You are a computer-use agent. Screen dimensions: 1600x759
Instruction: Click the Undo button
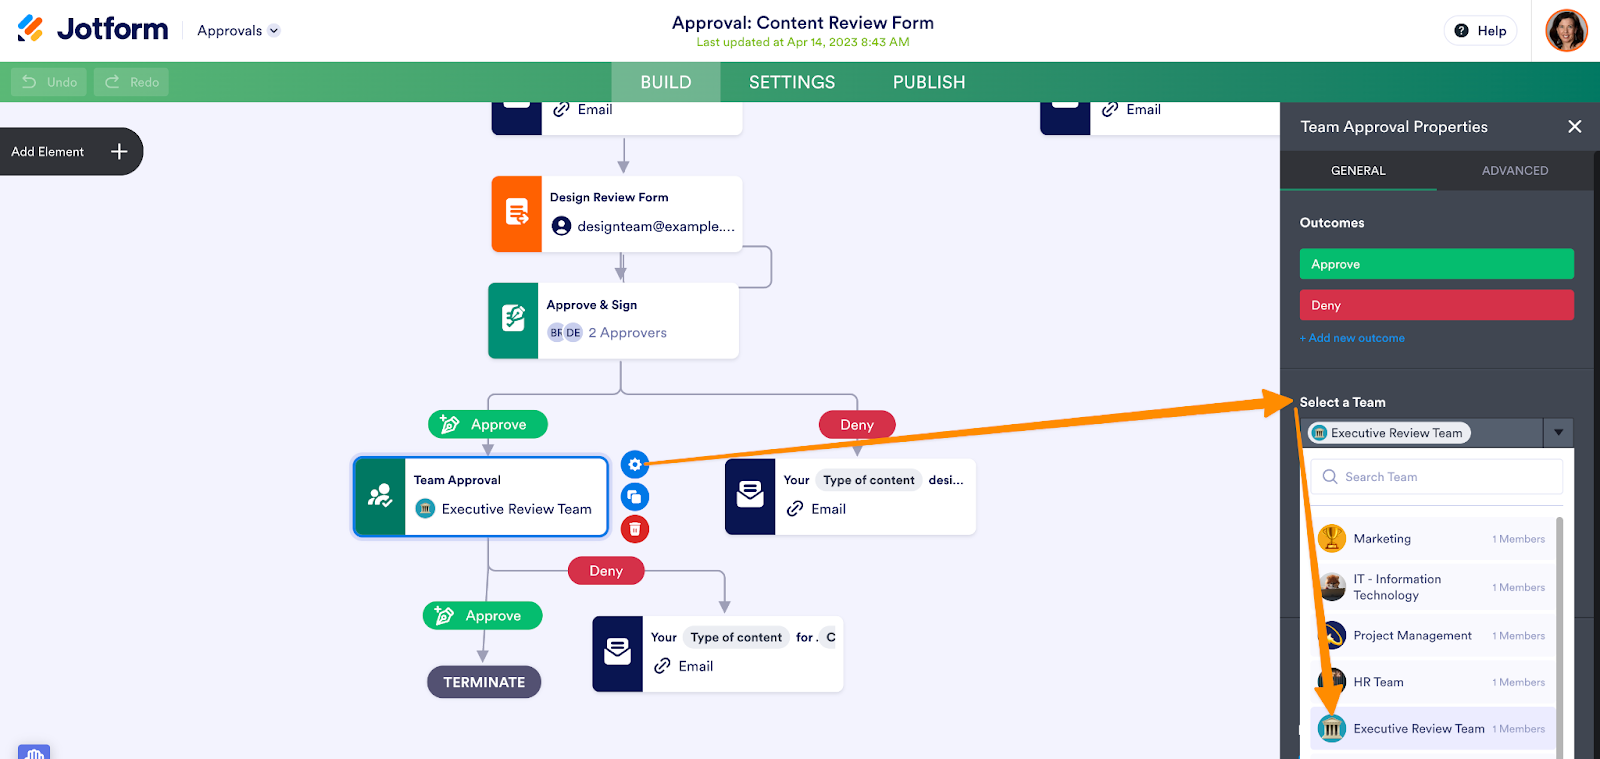click(x=49, y=82)
